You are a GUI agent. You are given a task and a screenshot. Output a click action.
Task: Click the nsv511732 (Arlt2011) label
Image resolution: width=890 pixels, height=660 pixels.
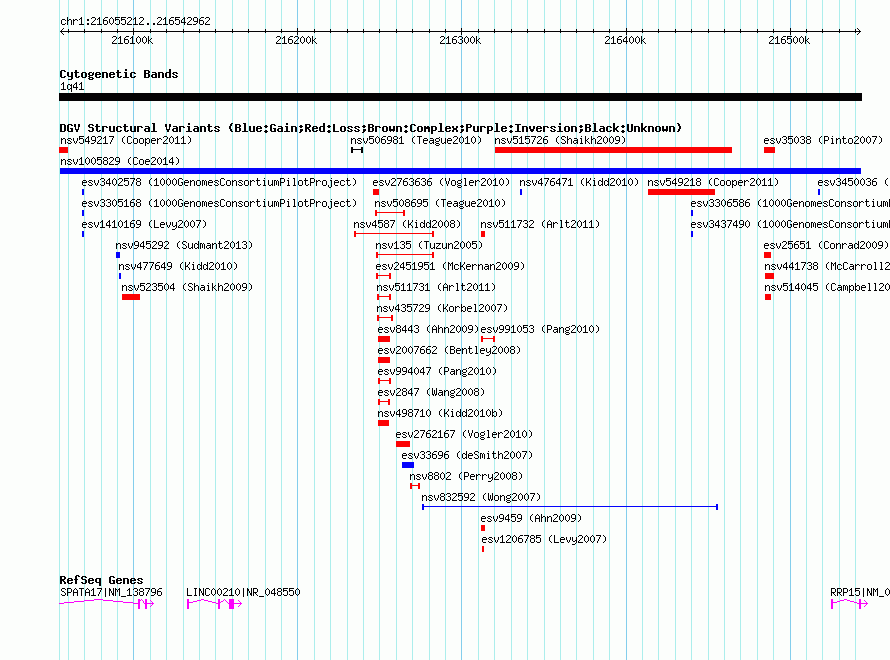point(540,224)
